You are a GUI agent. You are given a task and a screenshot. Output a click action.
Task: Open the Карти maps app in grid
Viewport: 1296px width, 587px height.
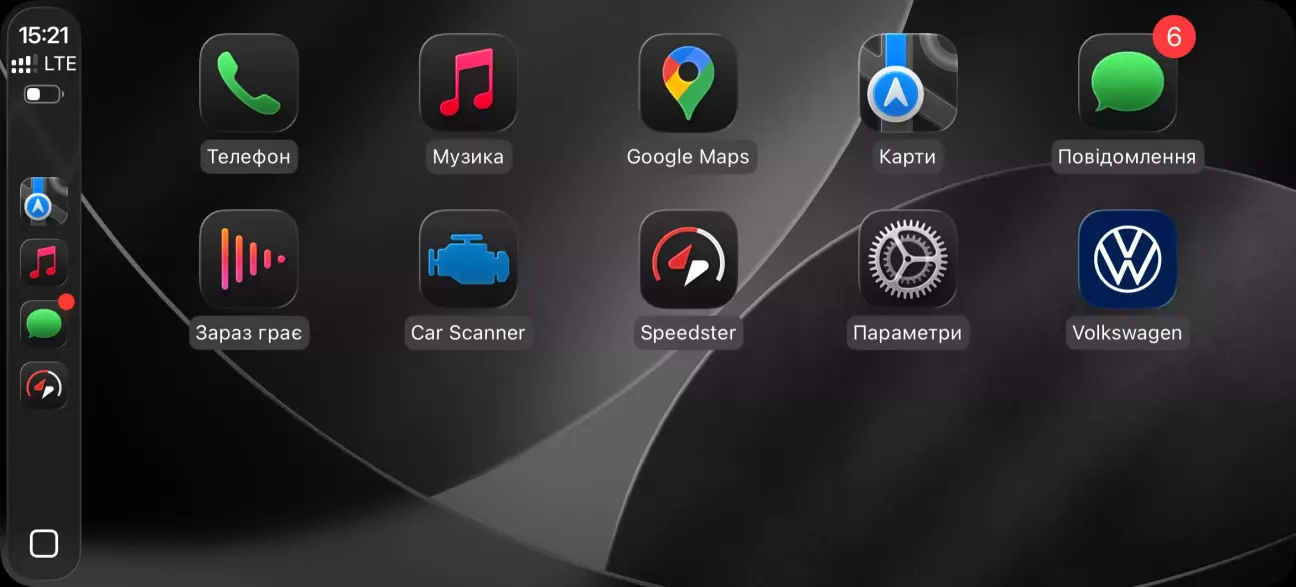(908, 83)
